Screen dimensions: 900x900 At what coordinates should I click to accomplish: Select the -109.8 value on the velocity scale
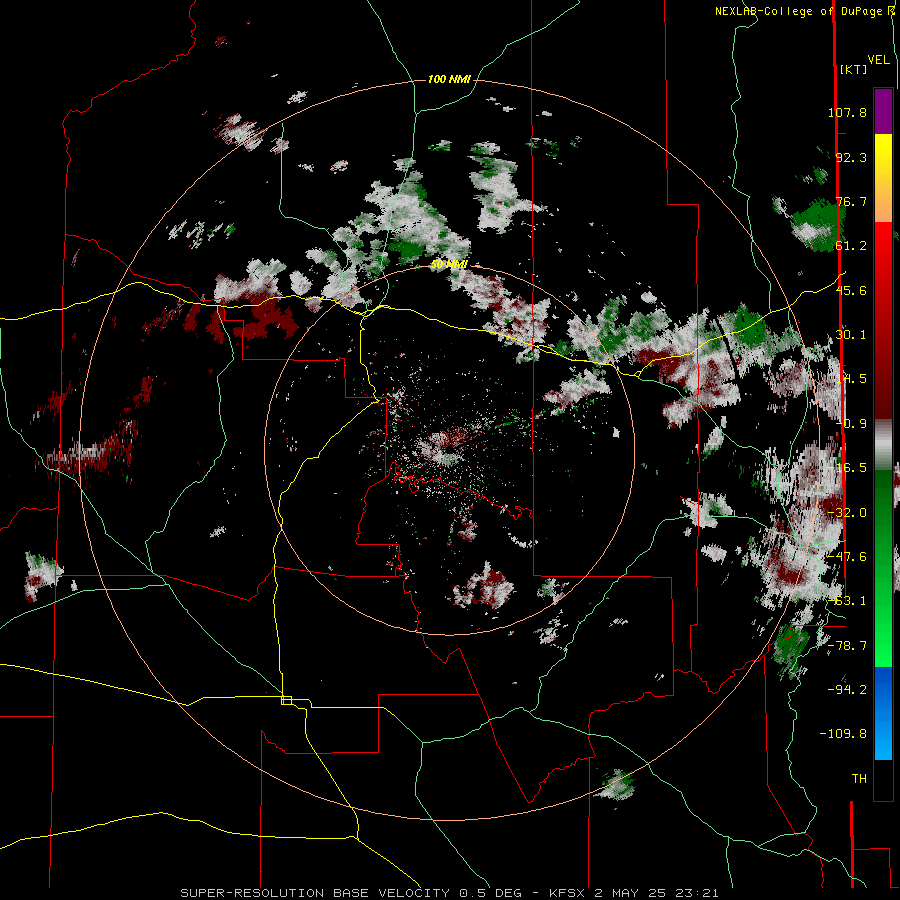pos(843,734)
